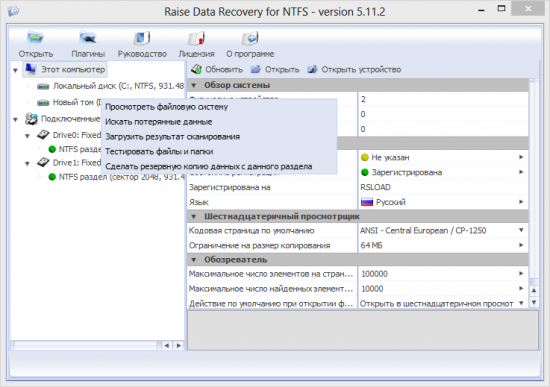The image size is (550, 387).
Task: Choose Сделать резервную копию данных menu item
Action: click(219, 166)
